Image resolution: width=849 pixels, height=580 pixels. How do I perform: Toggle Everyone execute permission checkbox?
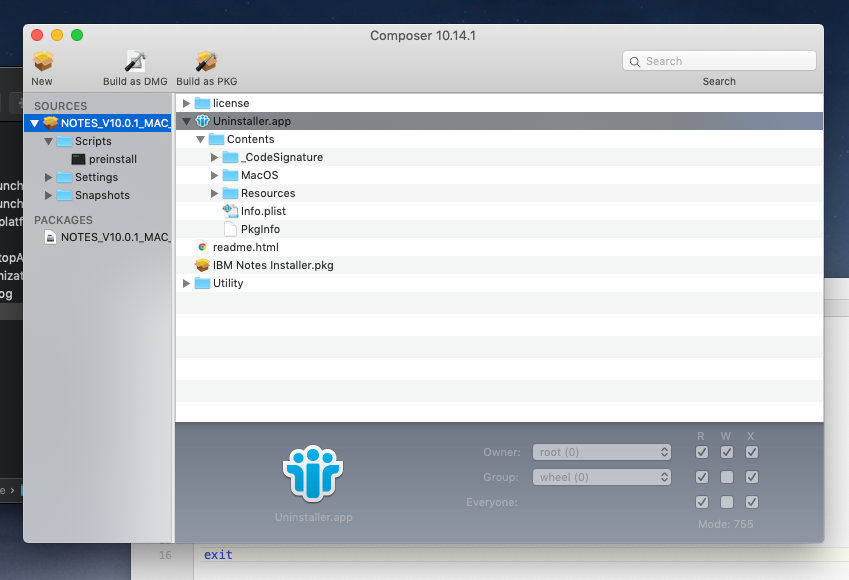point(752,502)
